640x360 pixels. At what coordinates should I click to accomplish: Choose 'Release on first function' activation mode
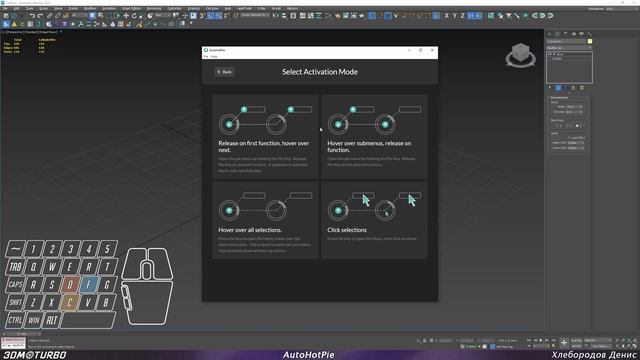click(265, 137)
